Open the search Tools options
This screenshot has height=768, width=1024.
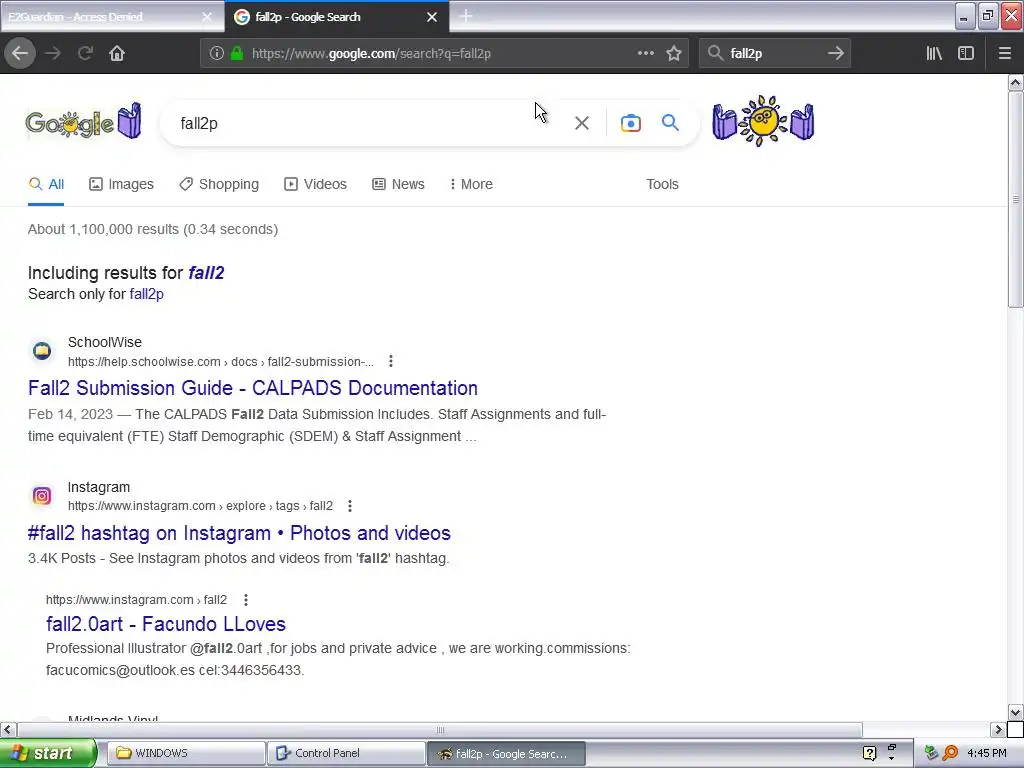[x=662, y=184]
